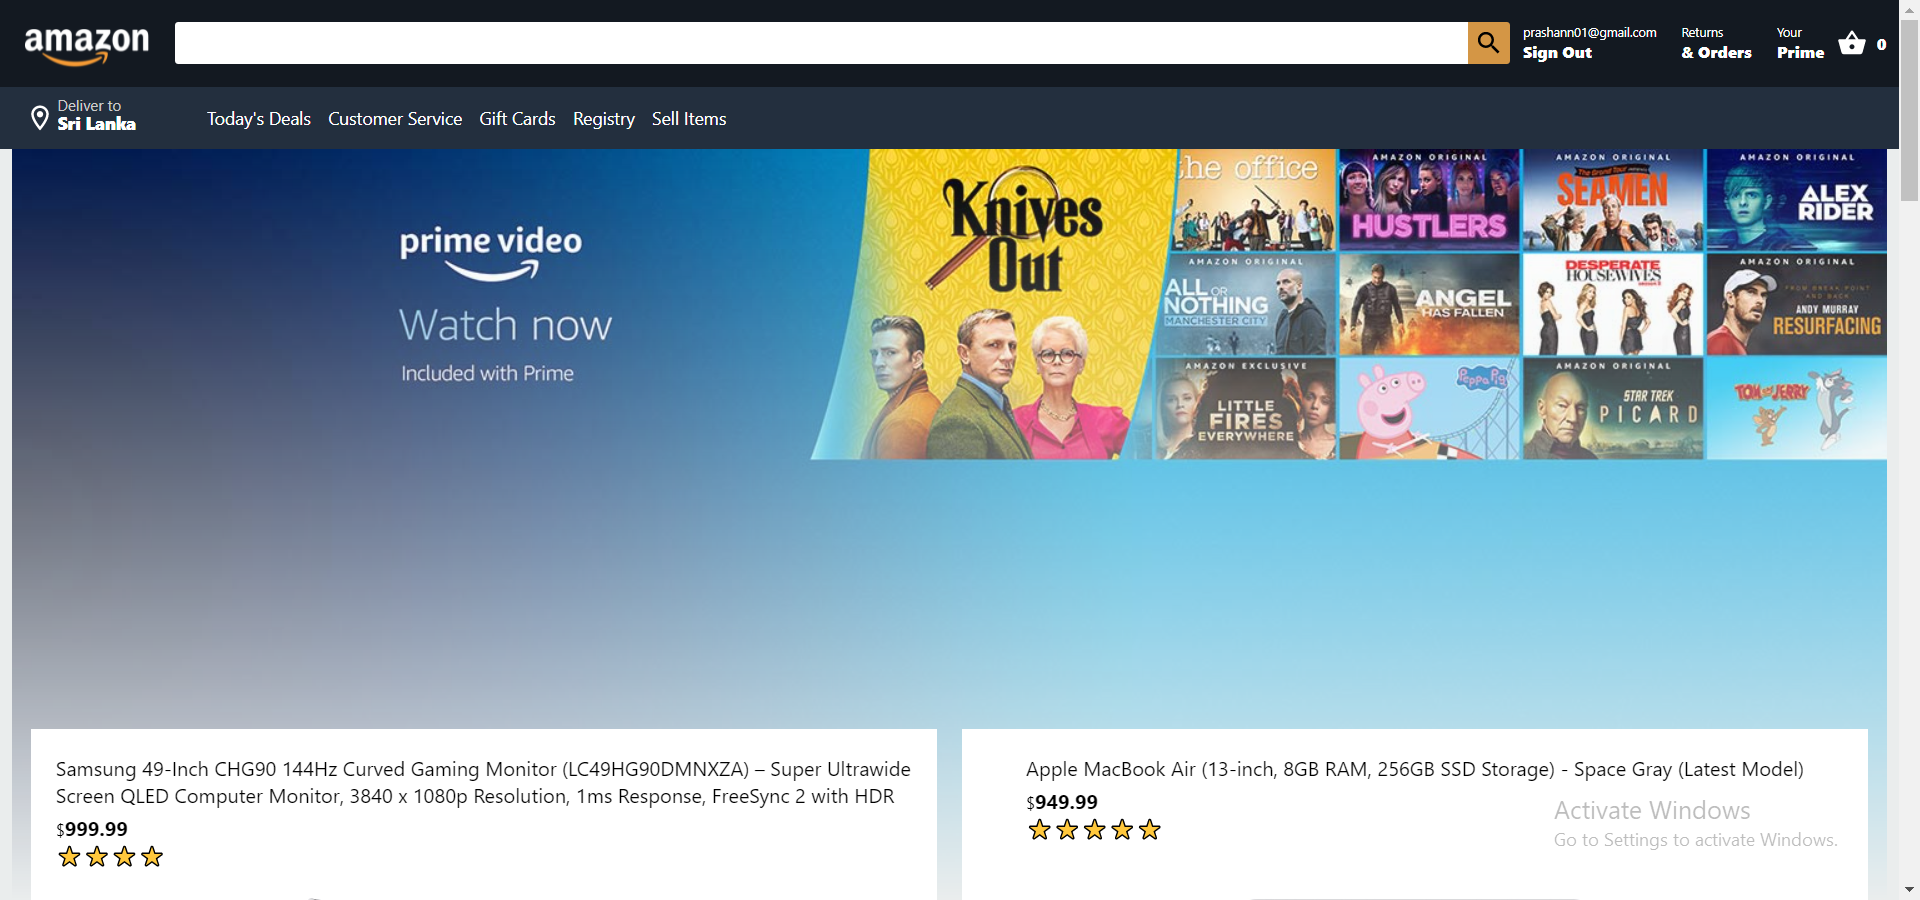Viewport: 1920px width, 900px height.
Task: Click the $999.99 price
Action: 92,829
